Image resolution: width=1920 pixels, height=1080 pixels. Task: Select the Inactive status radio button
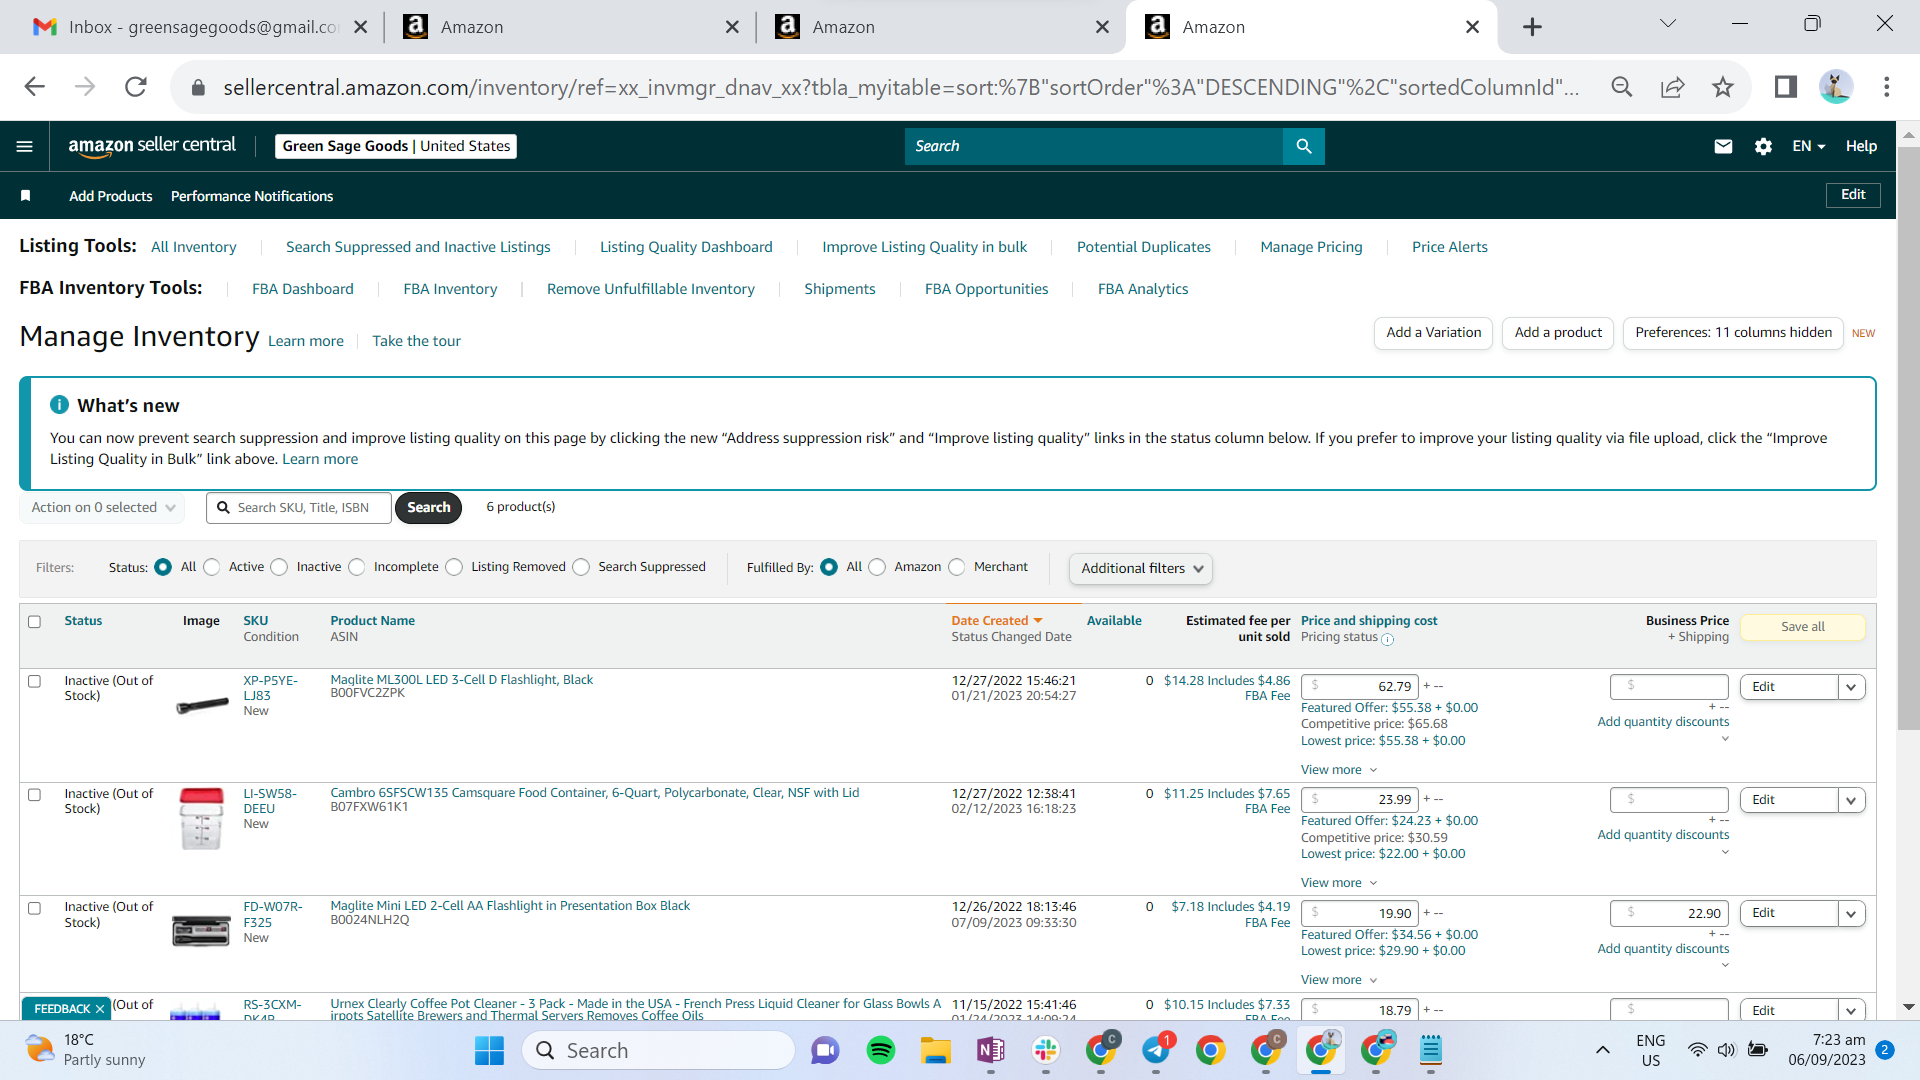pyautogui.click(x=280, y=567)
